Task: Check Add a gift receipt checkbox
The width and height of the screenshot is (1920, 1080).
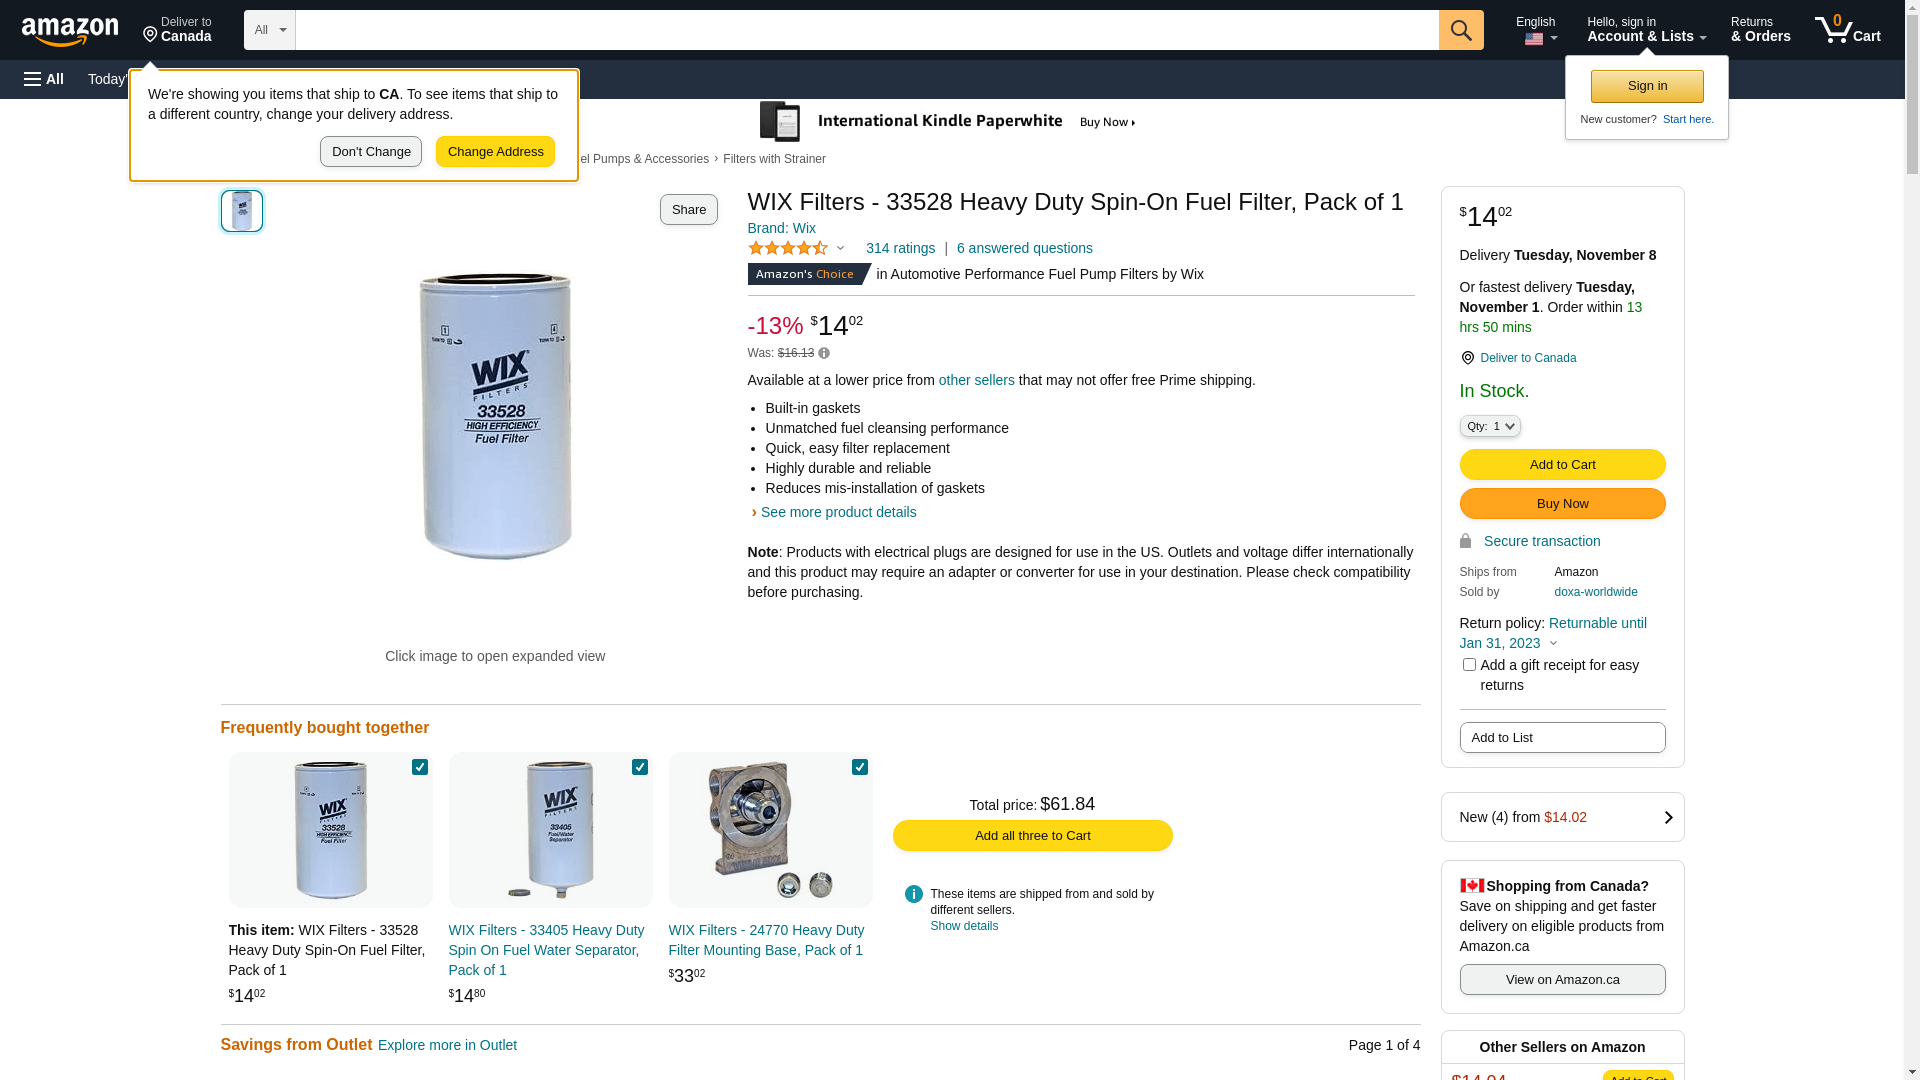Action: 1469,665
